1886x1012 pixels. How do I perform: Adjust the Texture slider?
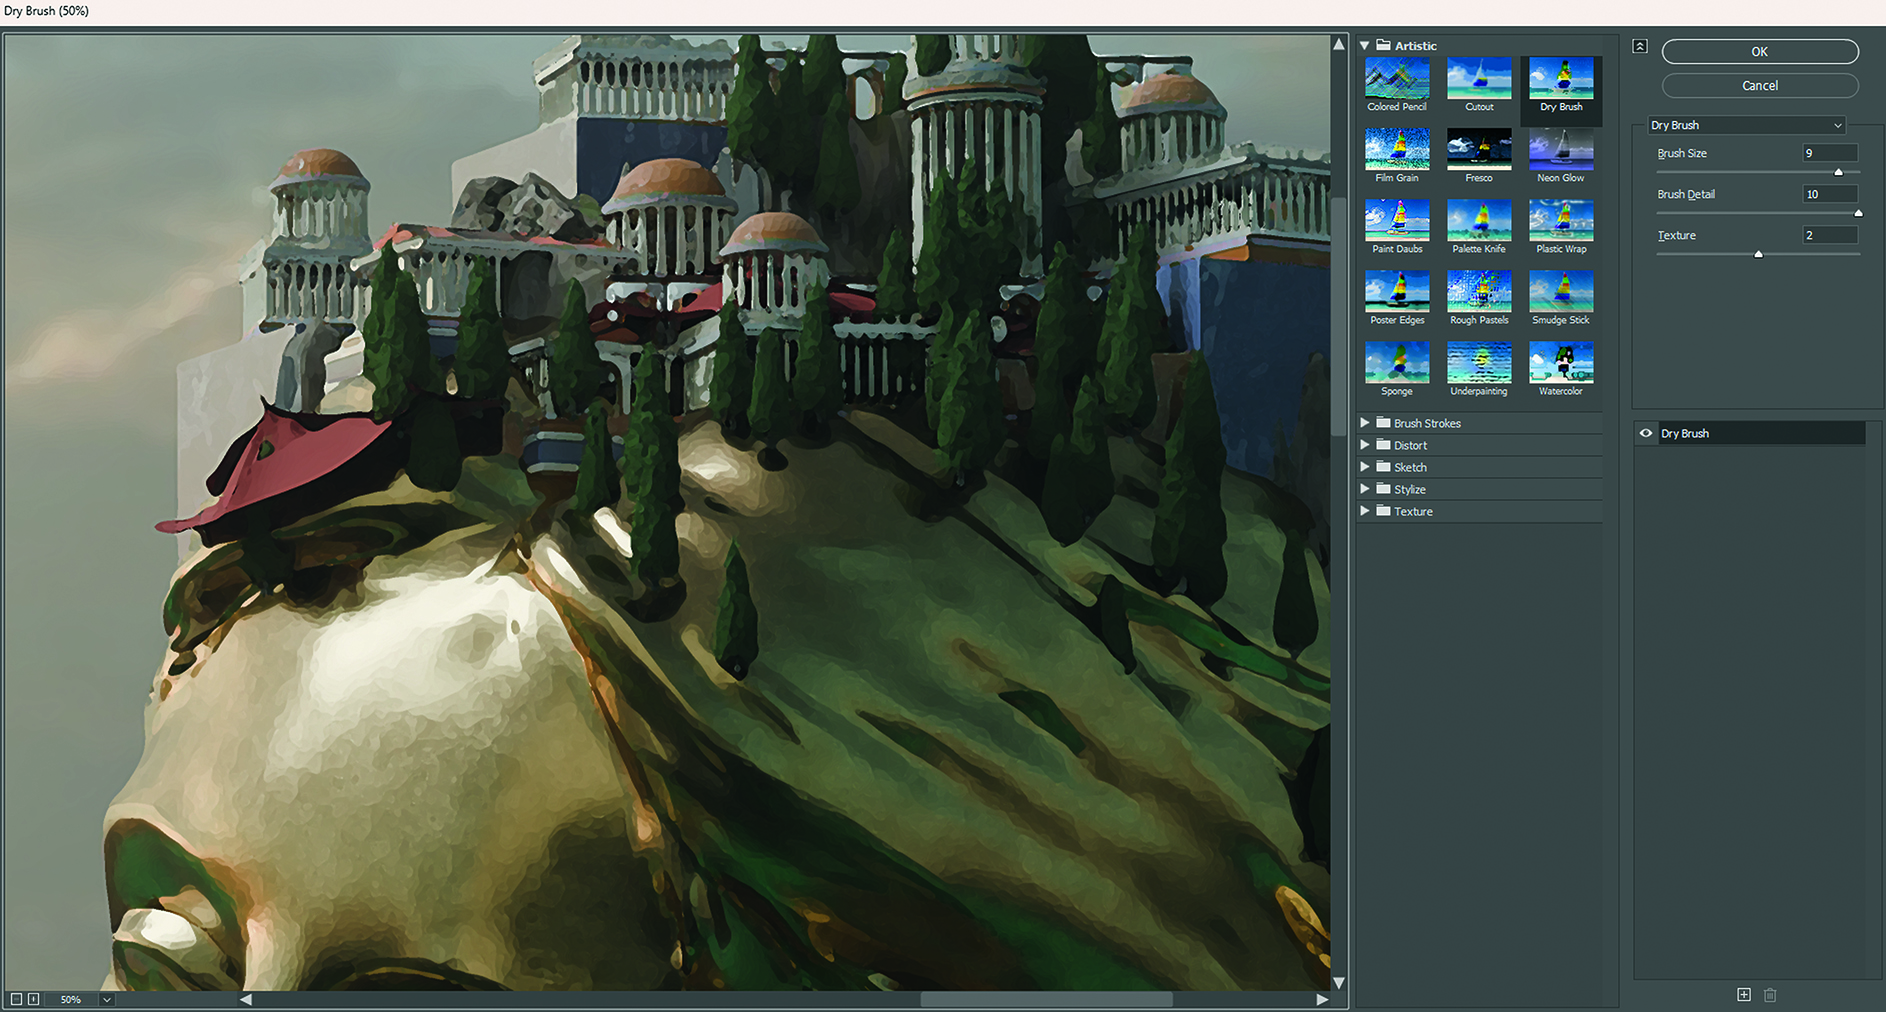1758,254
